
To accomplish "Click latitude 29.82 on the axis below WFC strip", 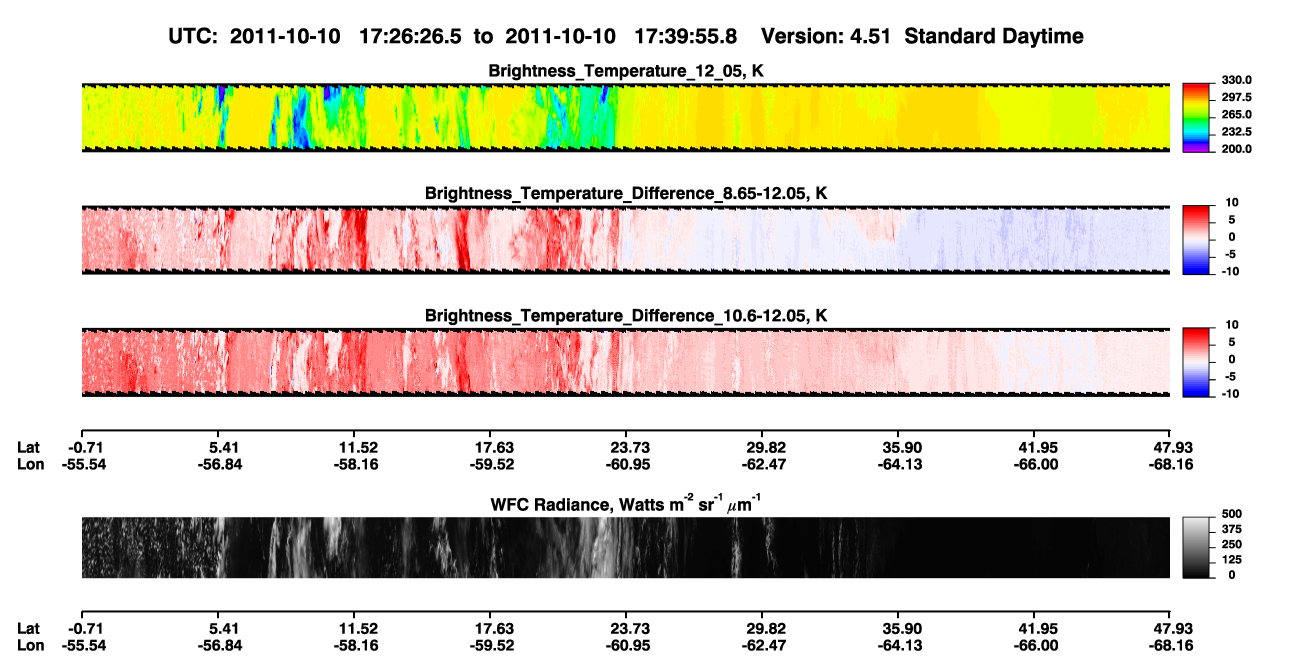I will pyautogui.click(x=762, y=628).
